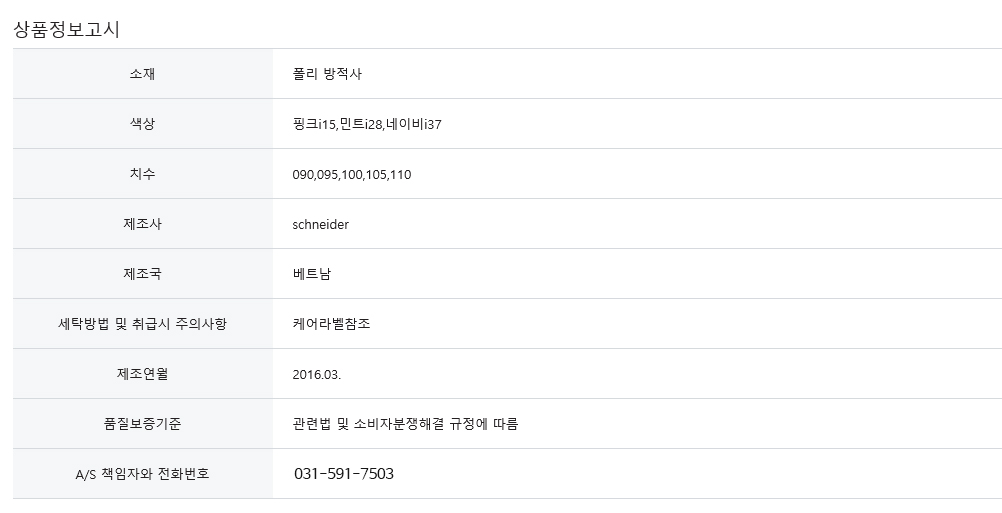Image resolution: width=1002 pixels, height=513 pixels.
Task: Click the empty area right of schneider row
Action: tap(675, 224)
